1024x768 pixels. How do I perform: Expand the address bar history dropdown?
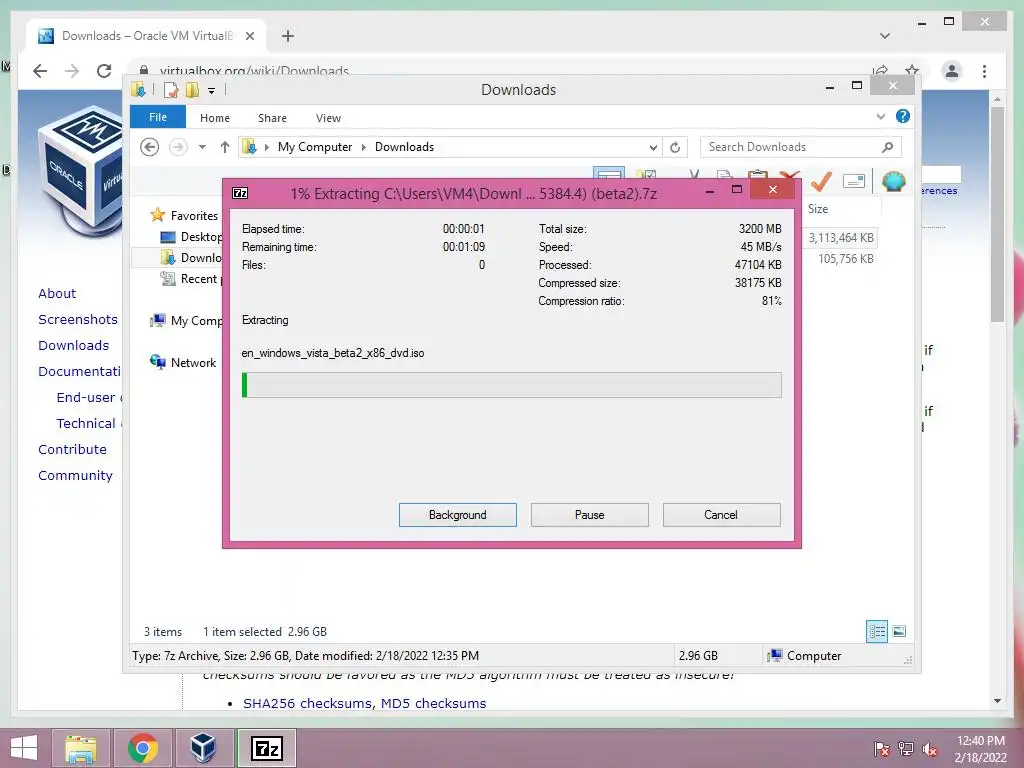[653, 148]
